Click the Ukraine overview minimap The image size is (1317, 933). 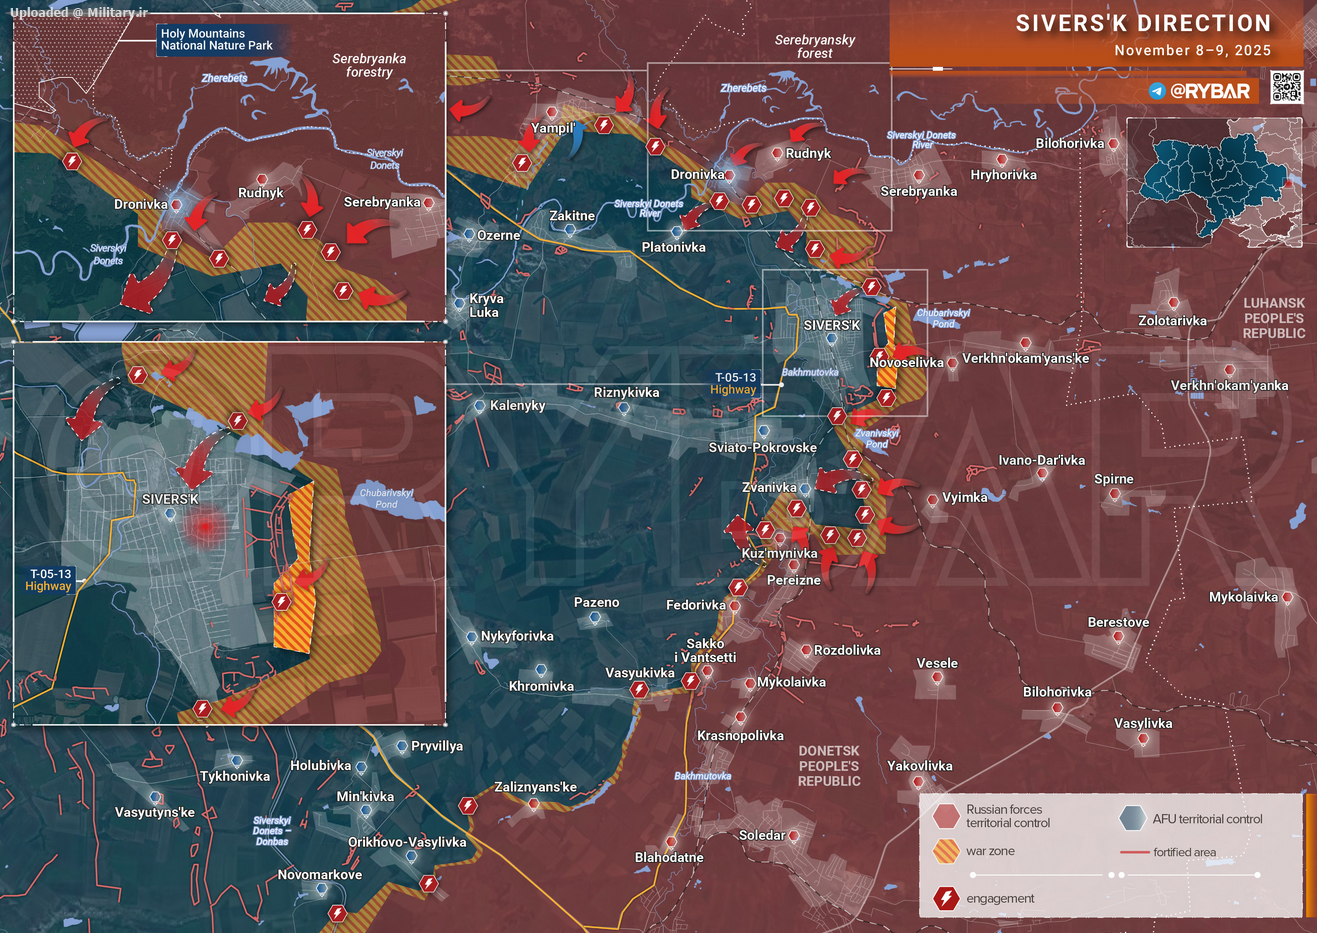click(1214, 182)
